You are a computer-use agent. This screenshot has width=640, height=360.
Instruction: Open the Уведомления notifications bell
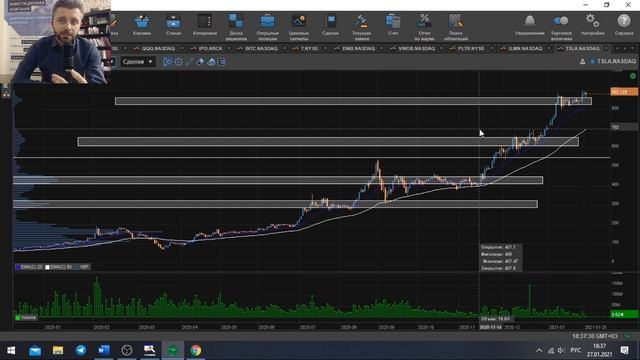click(x=530, y=25)
